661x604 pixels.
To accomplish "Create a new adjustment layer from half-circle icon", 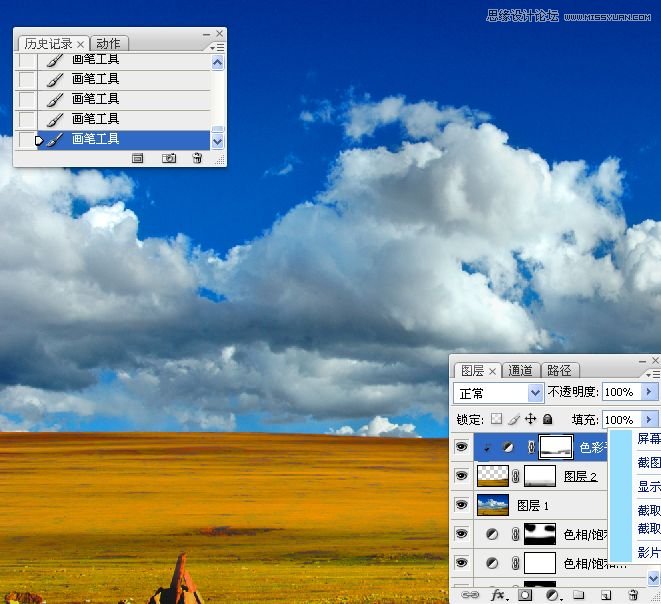I will pos(552,596).
